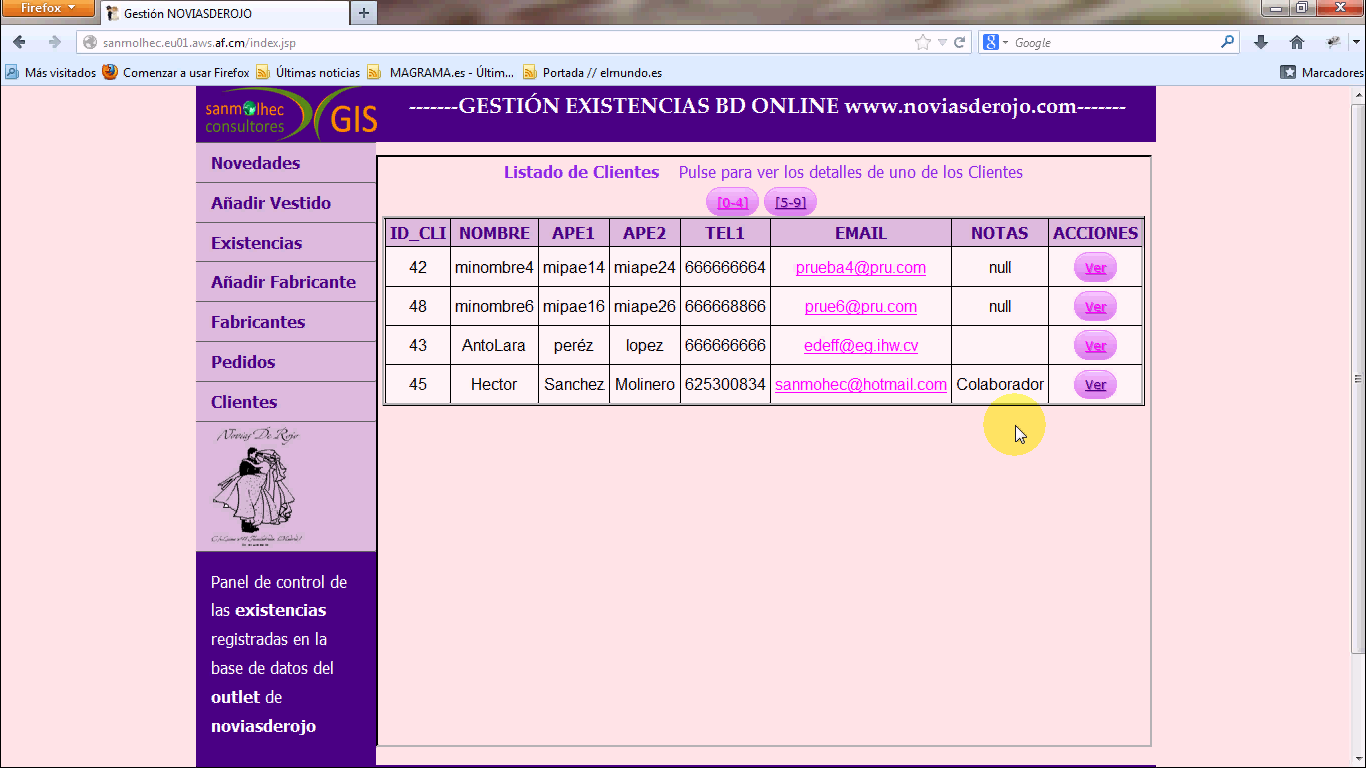Click the email link sanmohec@hotmail.com
The width and height of the screenshot is (1366, 768).
tap(860, 385)
